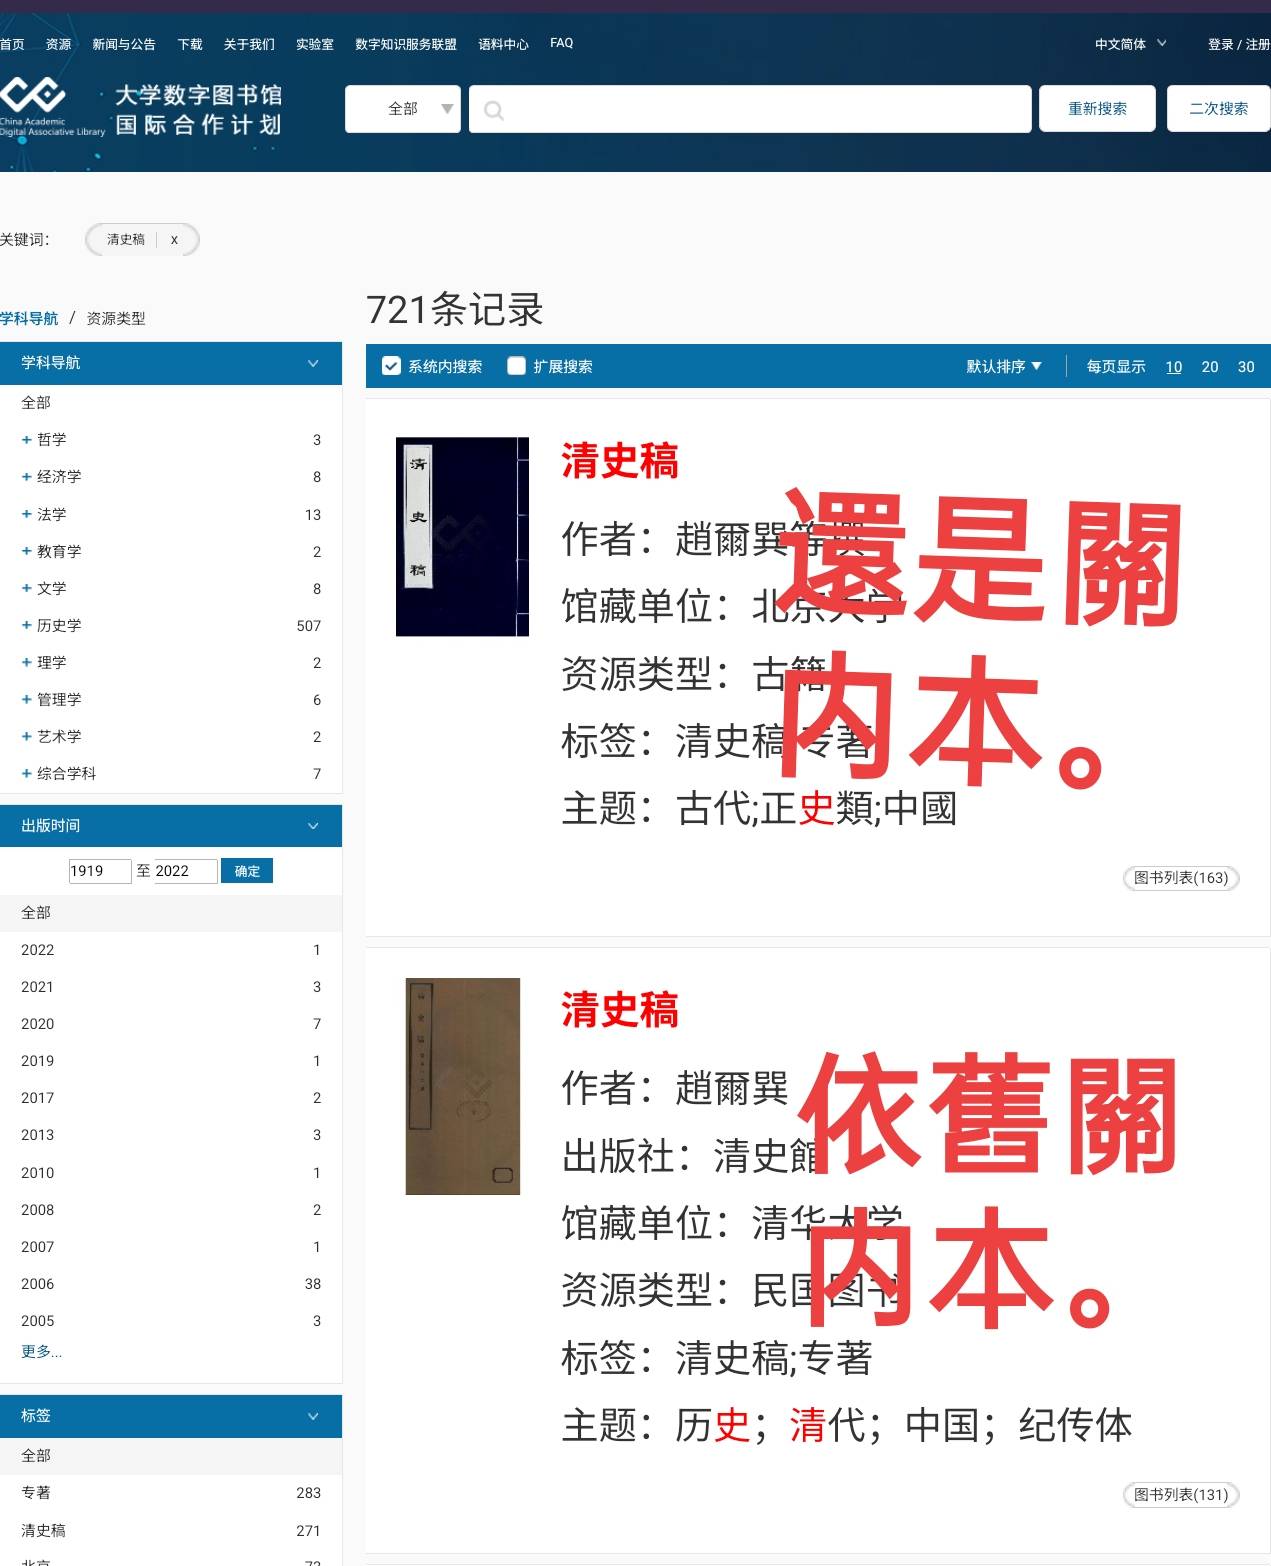This screenshot has width=1271, height=1566.
Task: Open the 中文简体 language dropdown
Action: (x=1131, y=44)
